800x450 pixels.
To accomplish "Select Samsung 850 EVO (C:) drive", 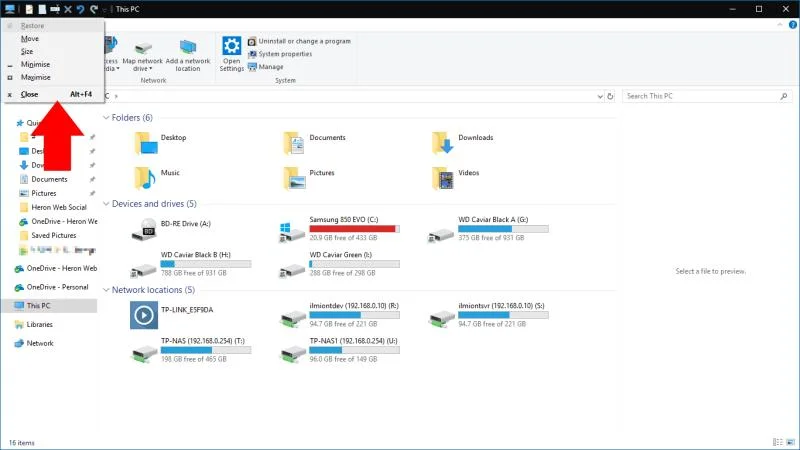I will coord(339,229).
